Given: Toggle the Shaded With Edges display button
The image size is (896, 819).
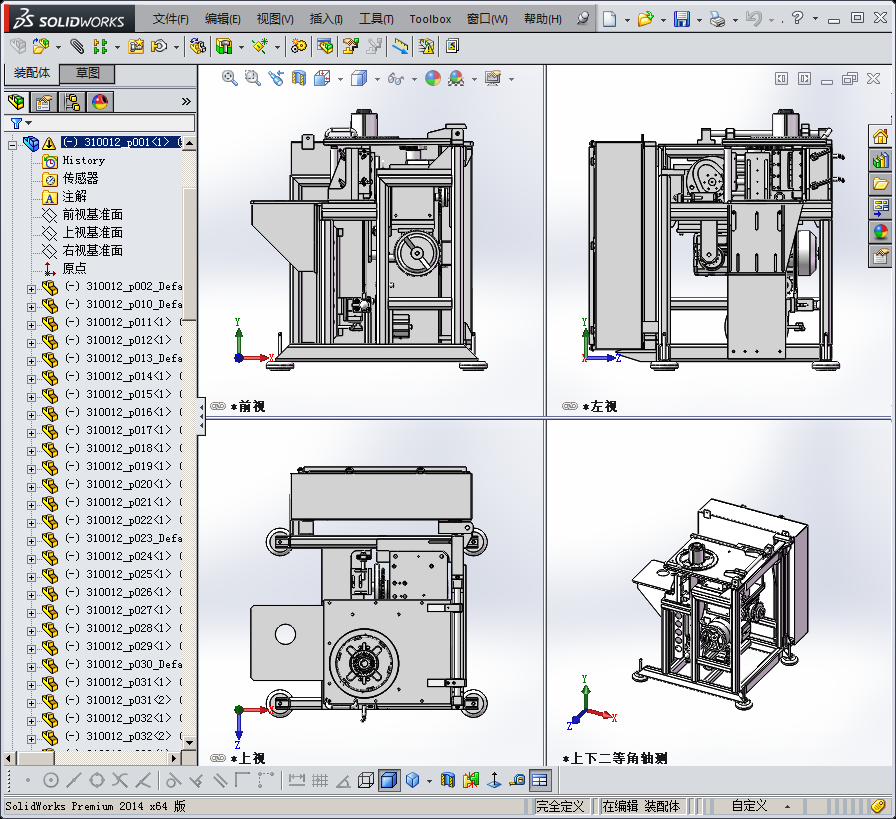Looking at the screenshot, I should point(389,780).
